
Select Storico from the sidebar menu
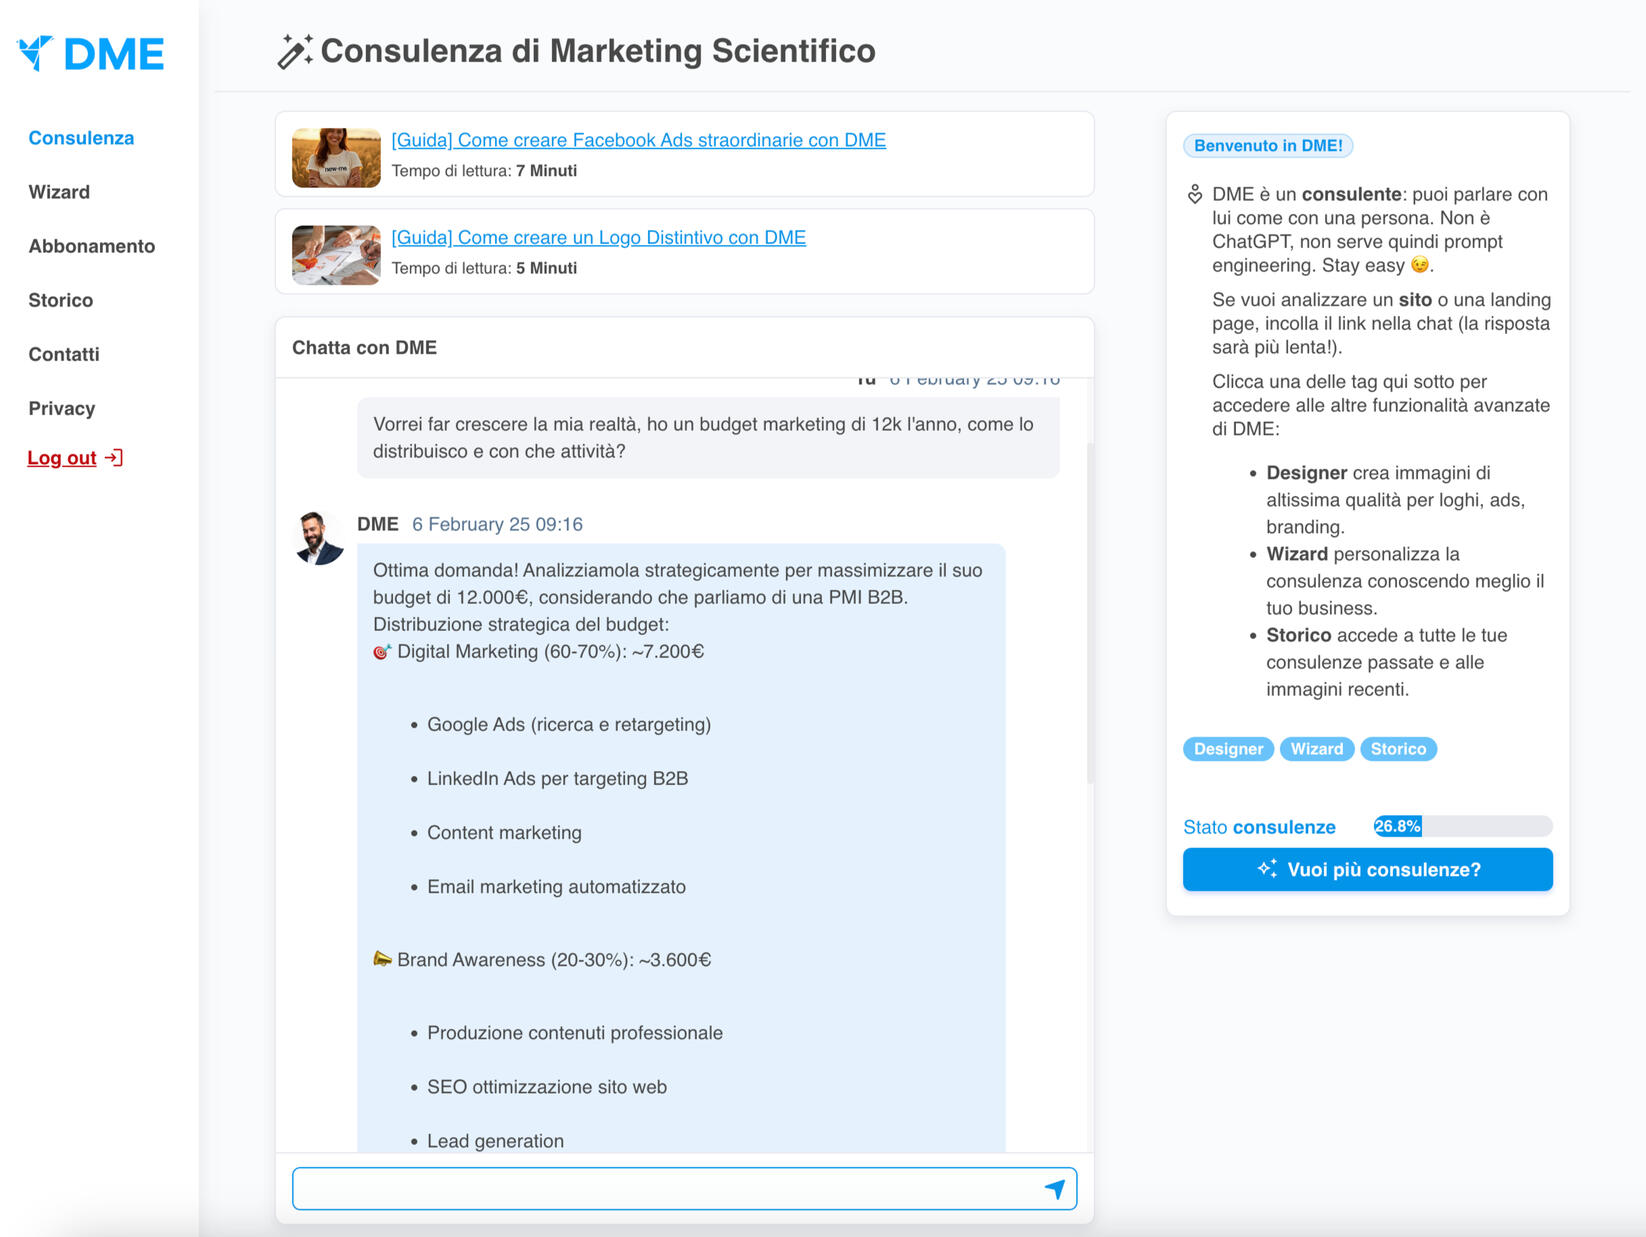[60, 300]
